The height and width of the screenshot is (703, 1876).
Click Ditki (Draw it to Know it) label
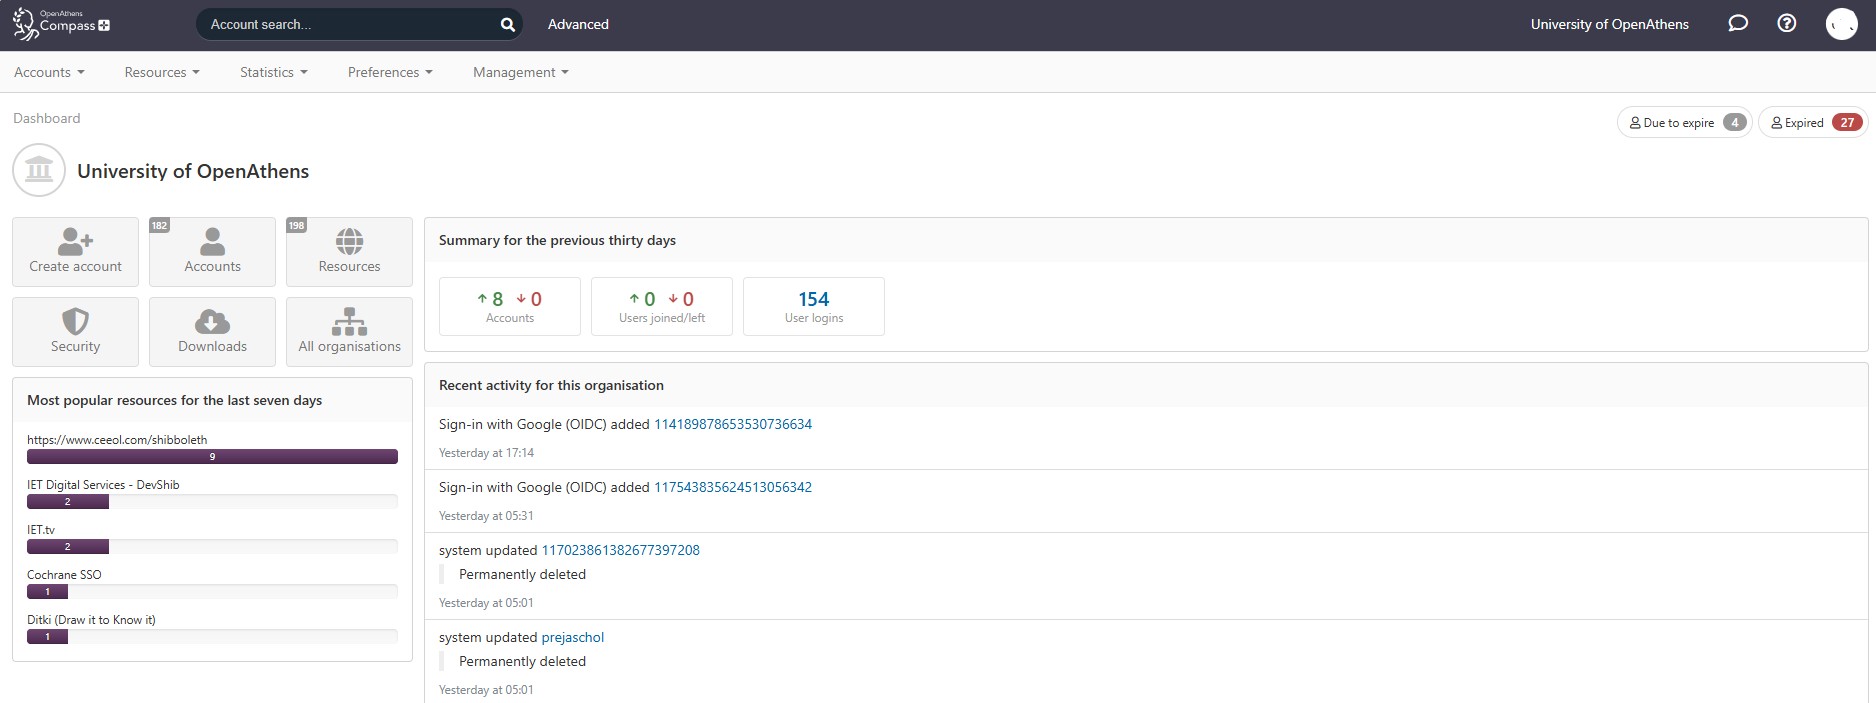pyautogui.click(x=91, y=620)
